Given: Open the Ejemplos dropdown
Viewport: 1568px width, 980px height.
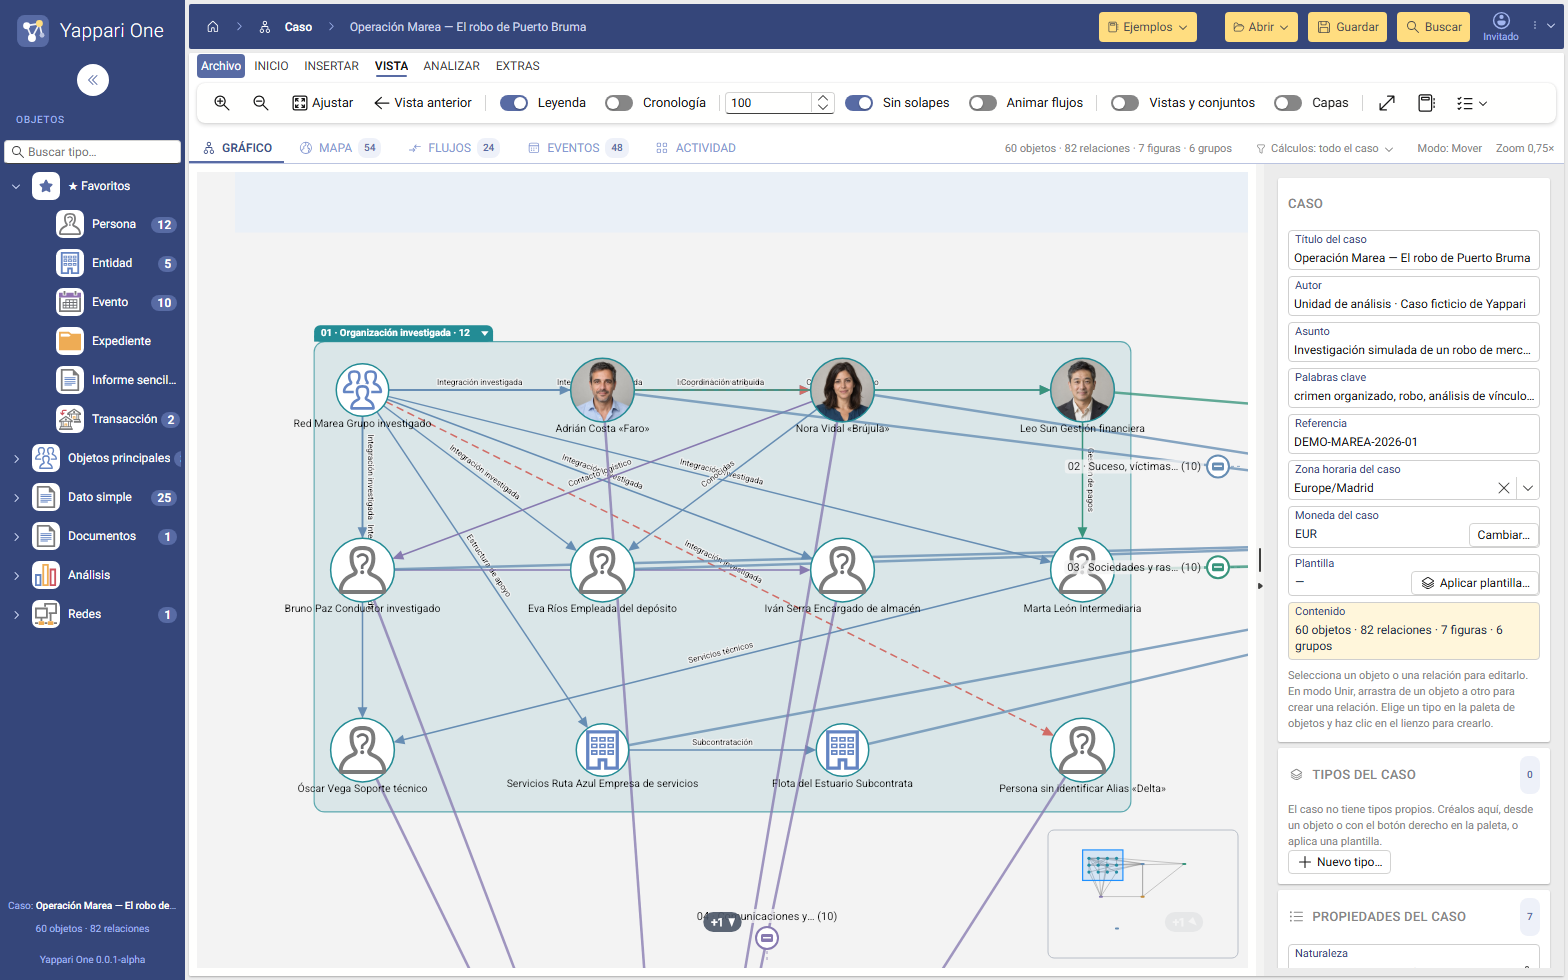Looking at the screenshot, I should coord(1148,27).
